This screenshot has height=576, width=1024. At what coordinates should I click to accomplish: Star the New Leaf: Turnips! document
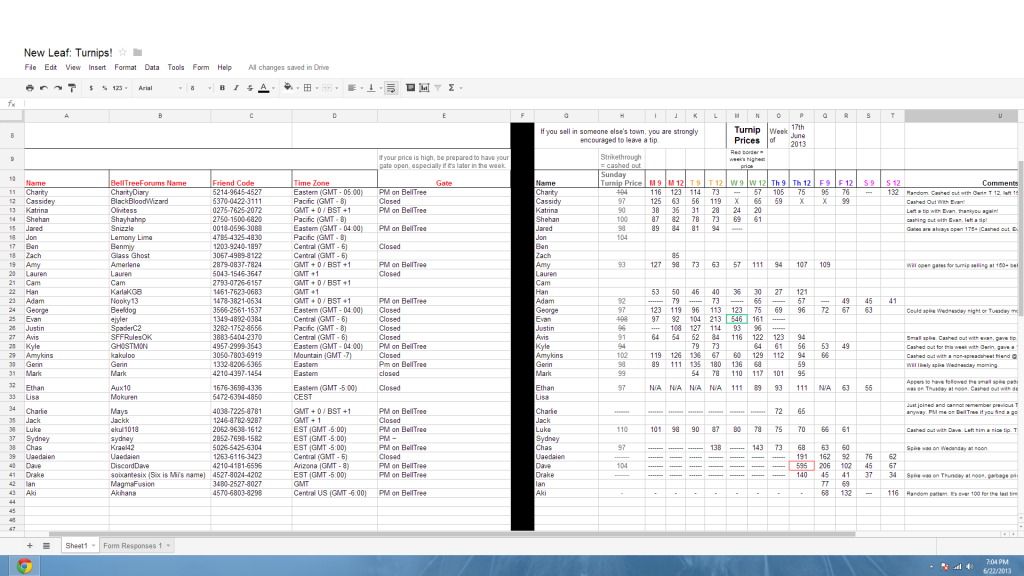pos(122,52)
